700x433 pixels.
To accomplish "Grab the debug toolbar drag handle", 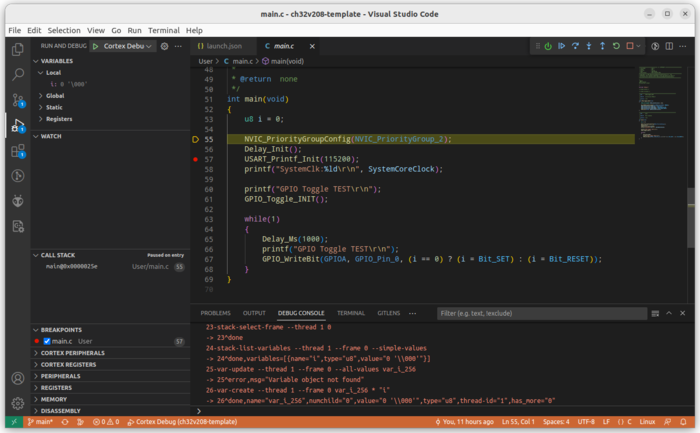I will (538, 46).
